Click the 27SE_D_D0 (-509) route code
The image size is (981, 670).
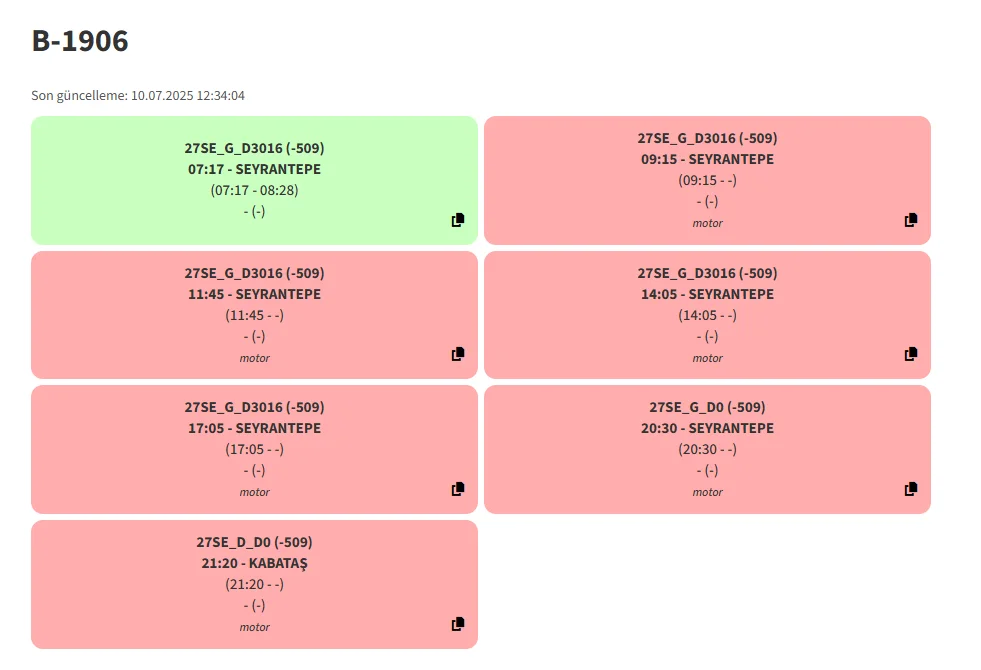point(254,542)
